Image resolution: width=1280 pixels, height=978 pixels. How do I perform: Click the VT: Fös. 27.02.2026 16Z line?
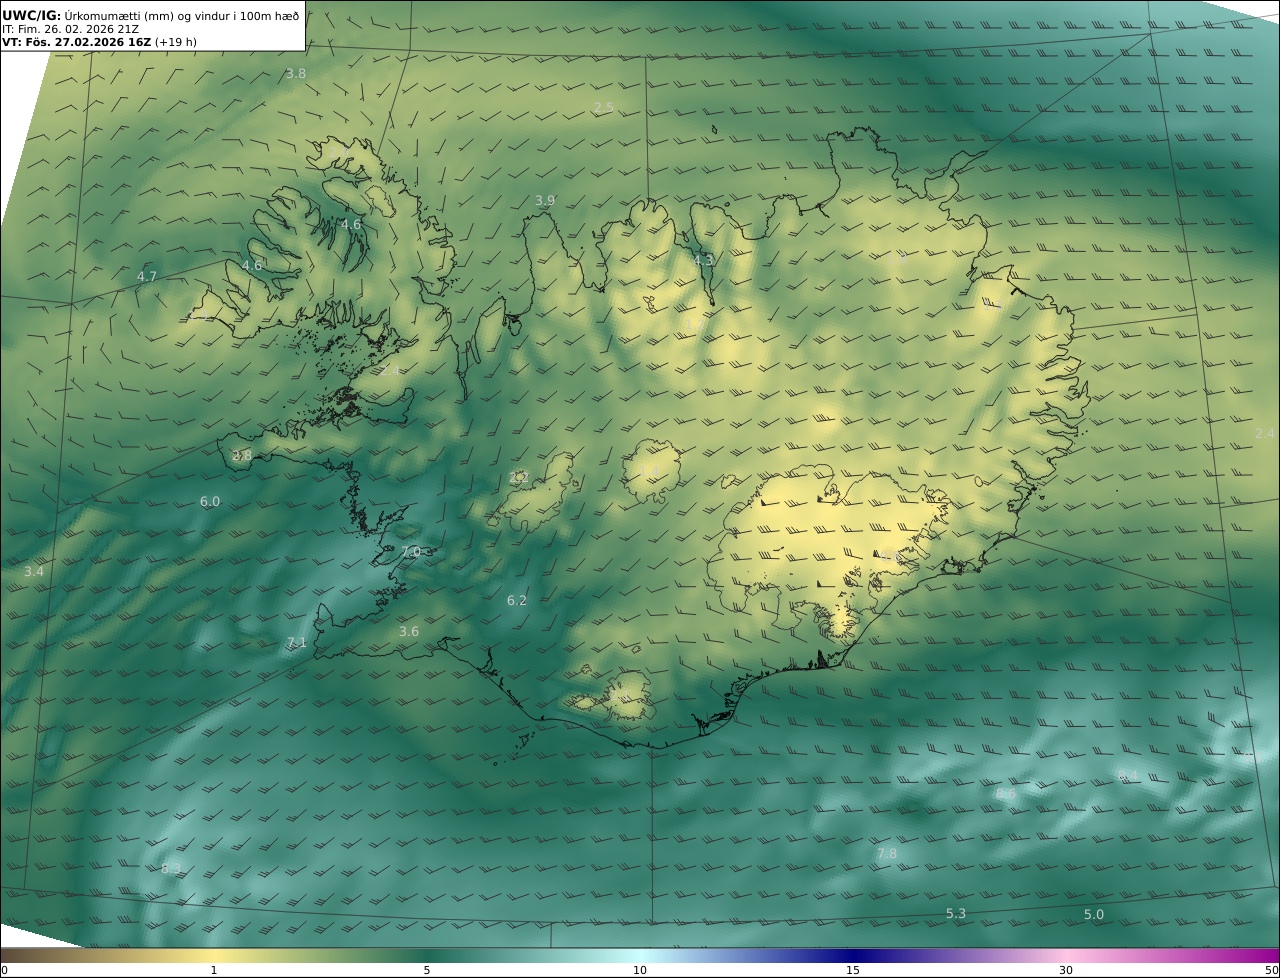[100, 42]
